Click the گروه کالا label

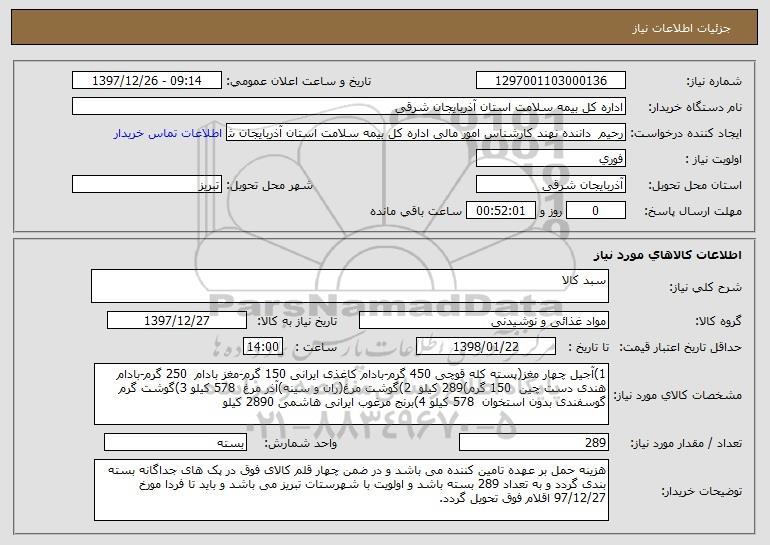[x=718, y=322]
